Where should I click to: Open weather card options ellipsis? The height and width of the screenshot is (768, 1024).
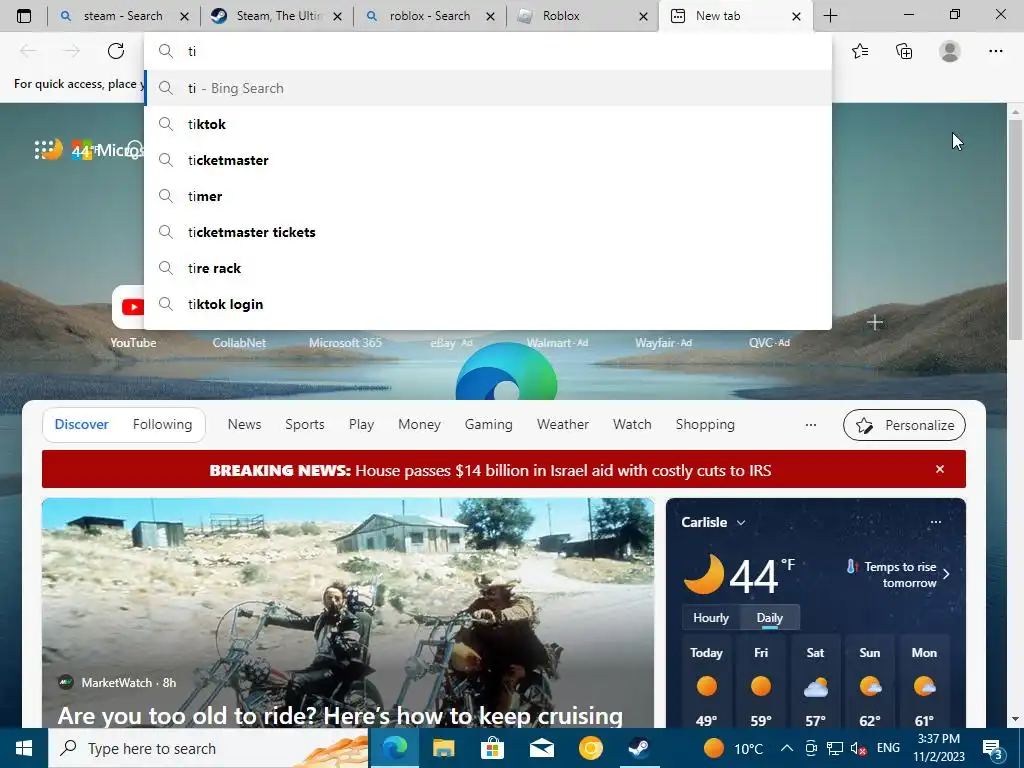click(936, 522)
